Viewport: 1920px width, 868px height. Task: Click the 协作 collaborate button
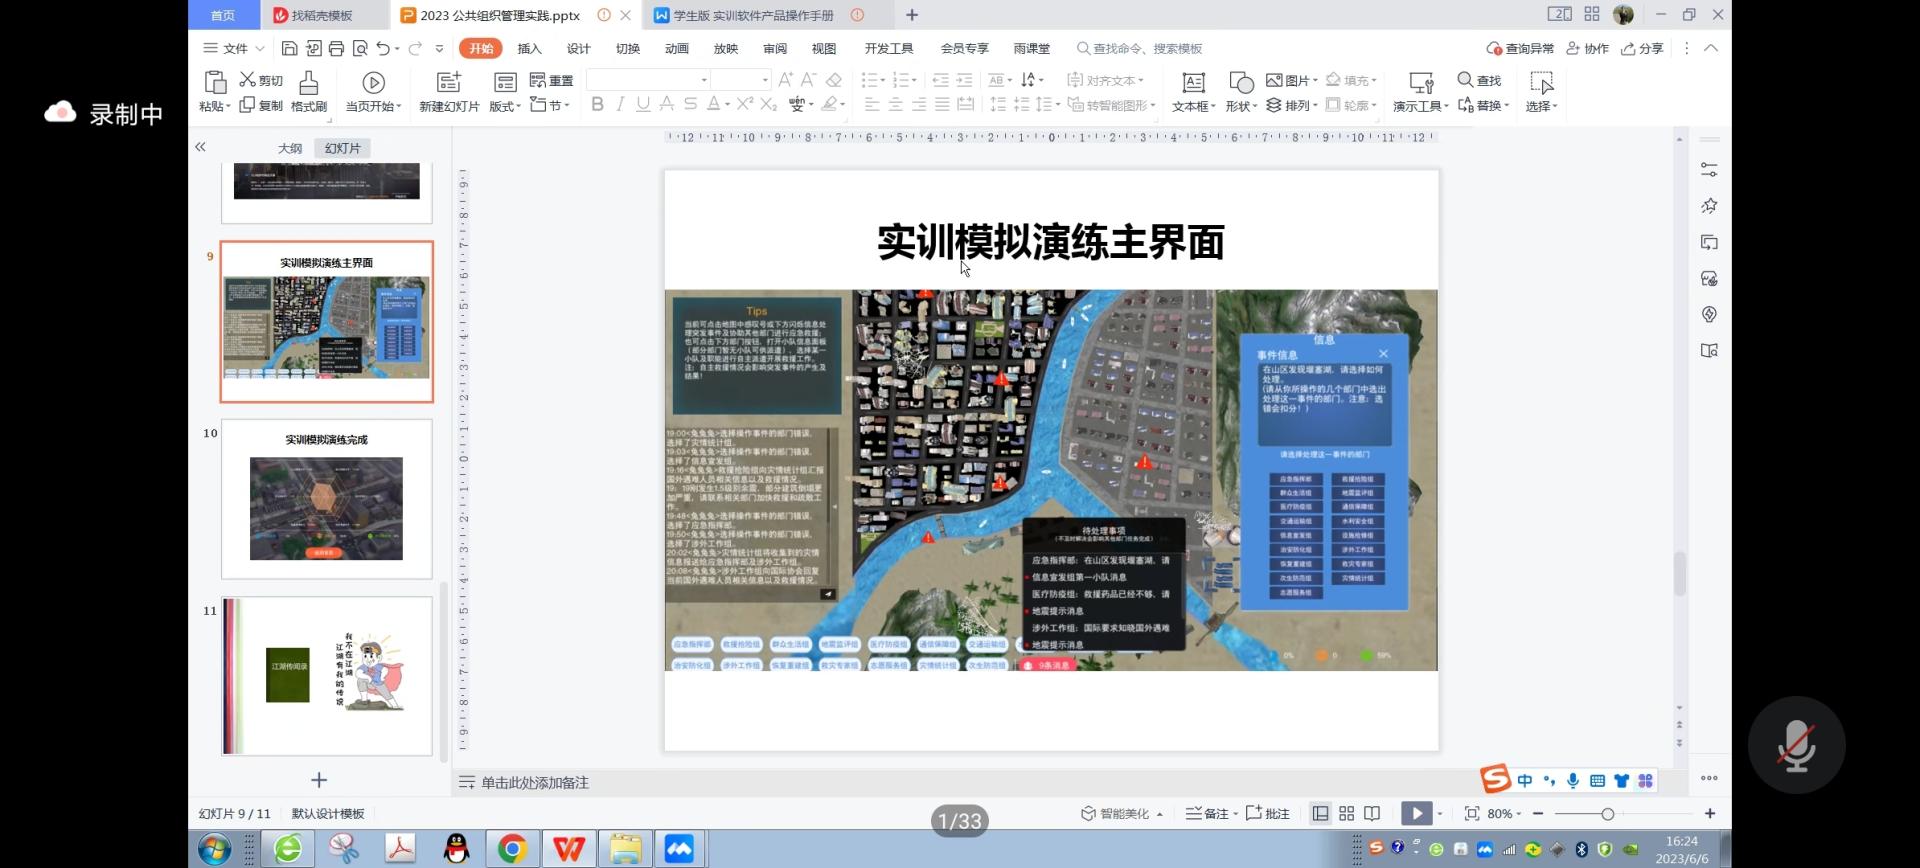[1588, 48]
